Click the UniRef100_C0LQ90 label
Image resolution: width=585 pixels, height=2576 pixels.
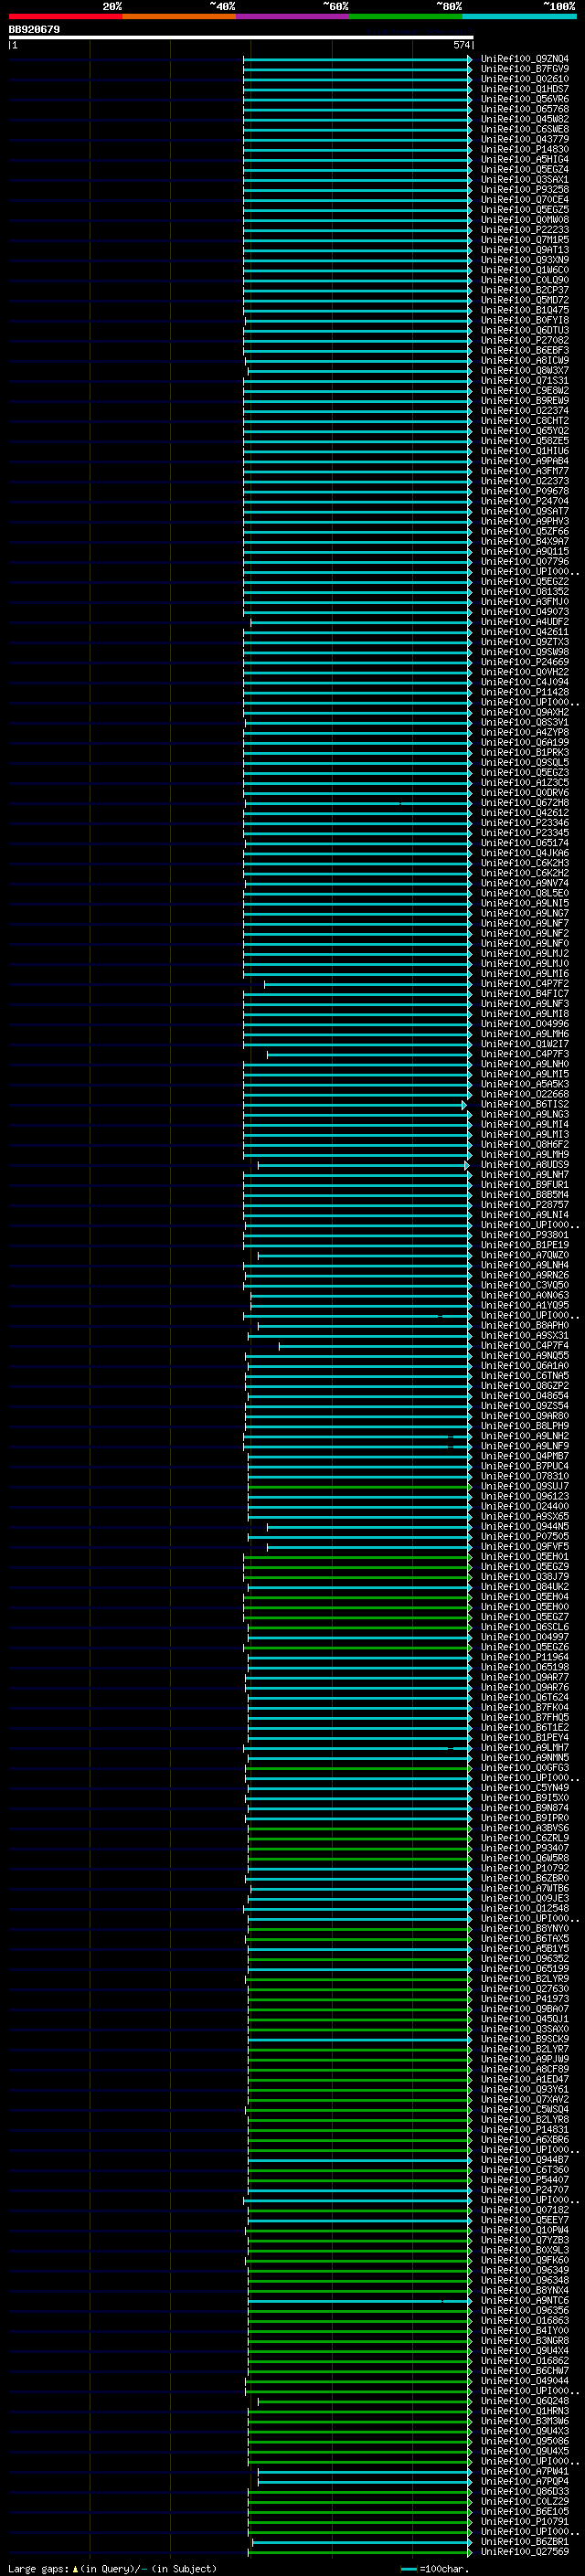(525, 280)
